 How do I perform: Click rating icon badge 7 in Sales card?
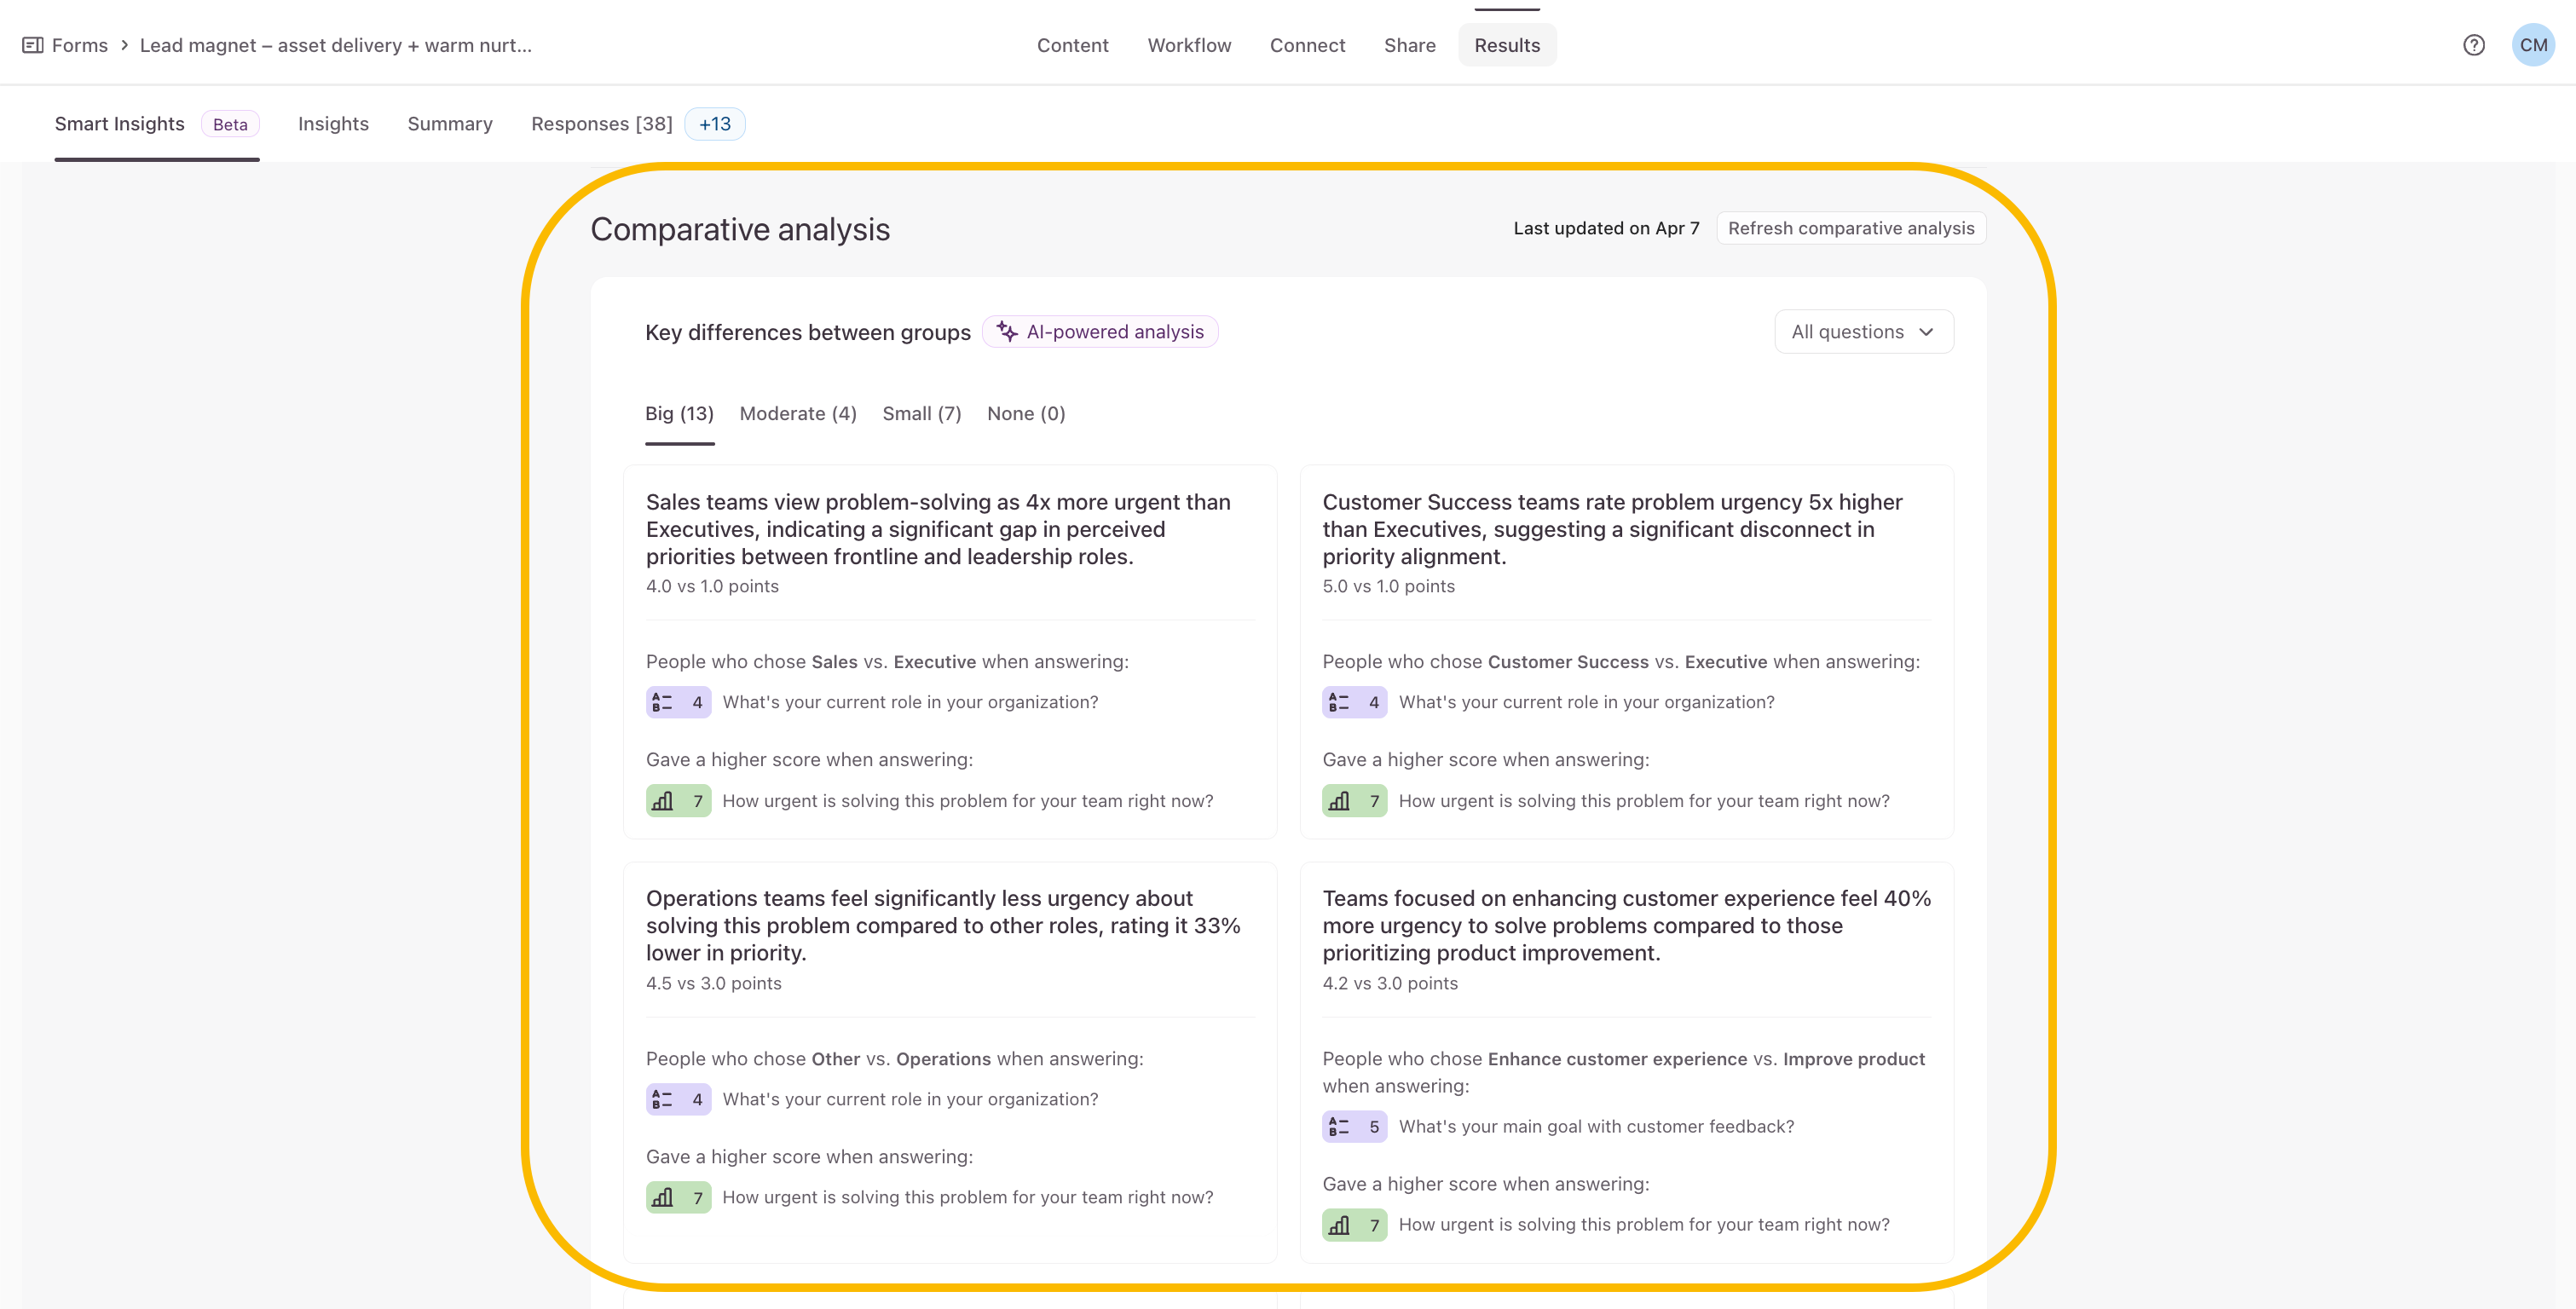[678, 801]
